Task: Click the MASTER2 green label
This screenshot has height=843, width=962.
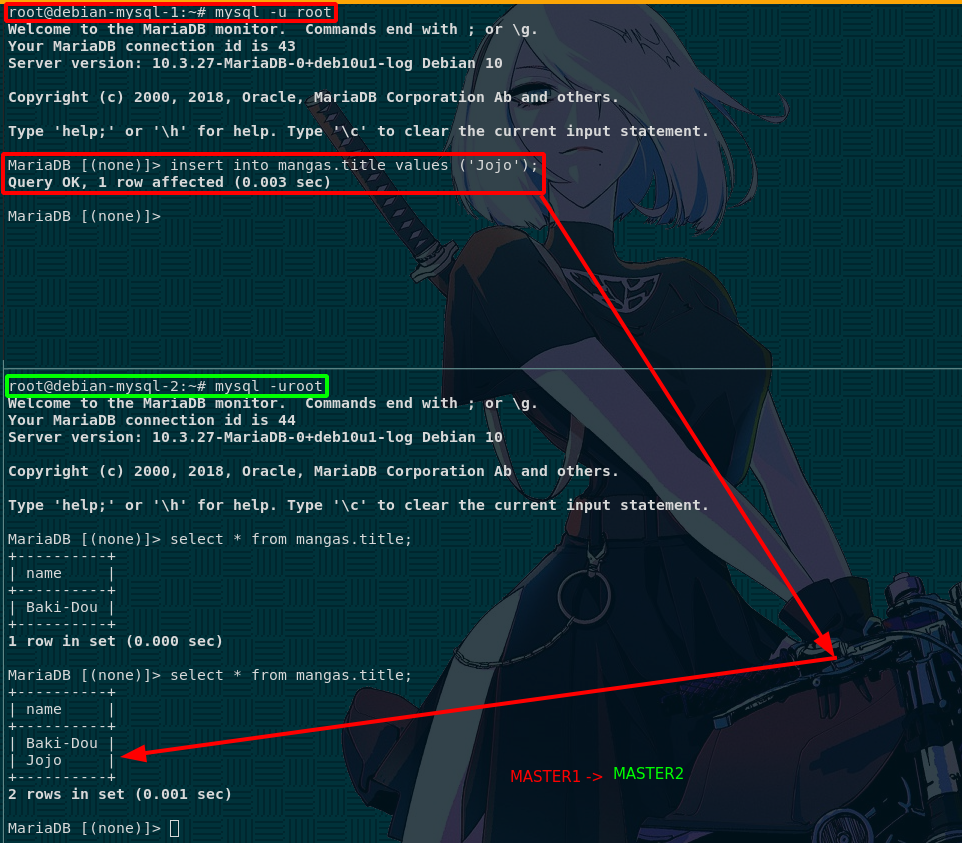Action: 648,773
